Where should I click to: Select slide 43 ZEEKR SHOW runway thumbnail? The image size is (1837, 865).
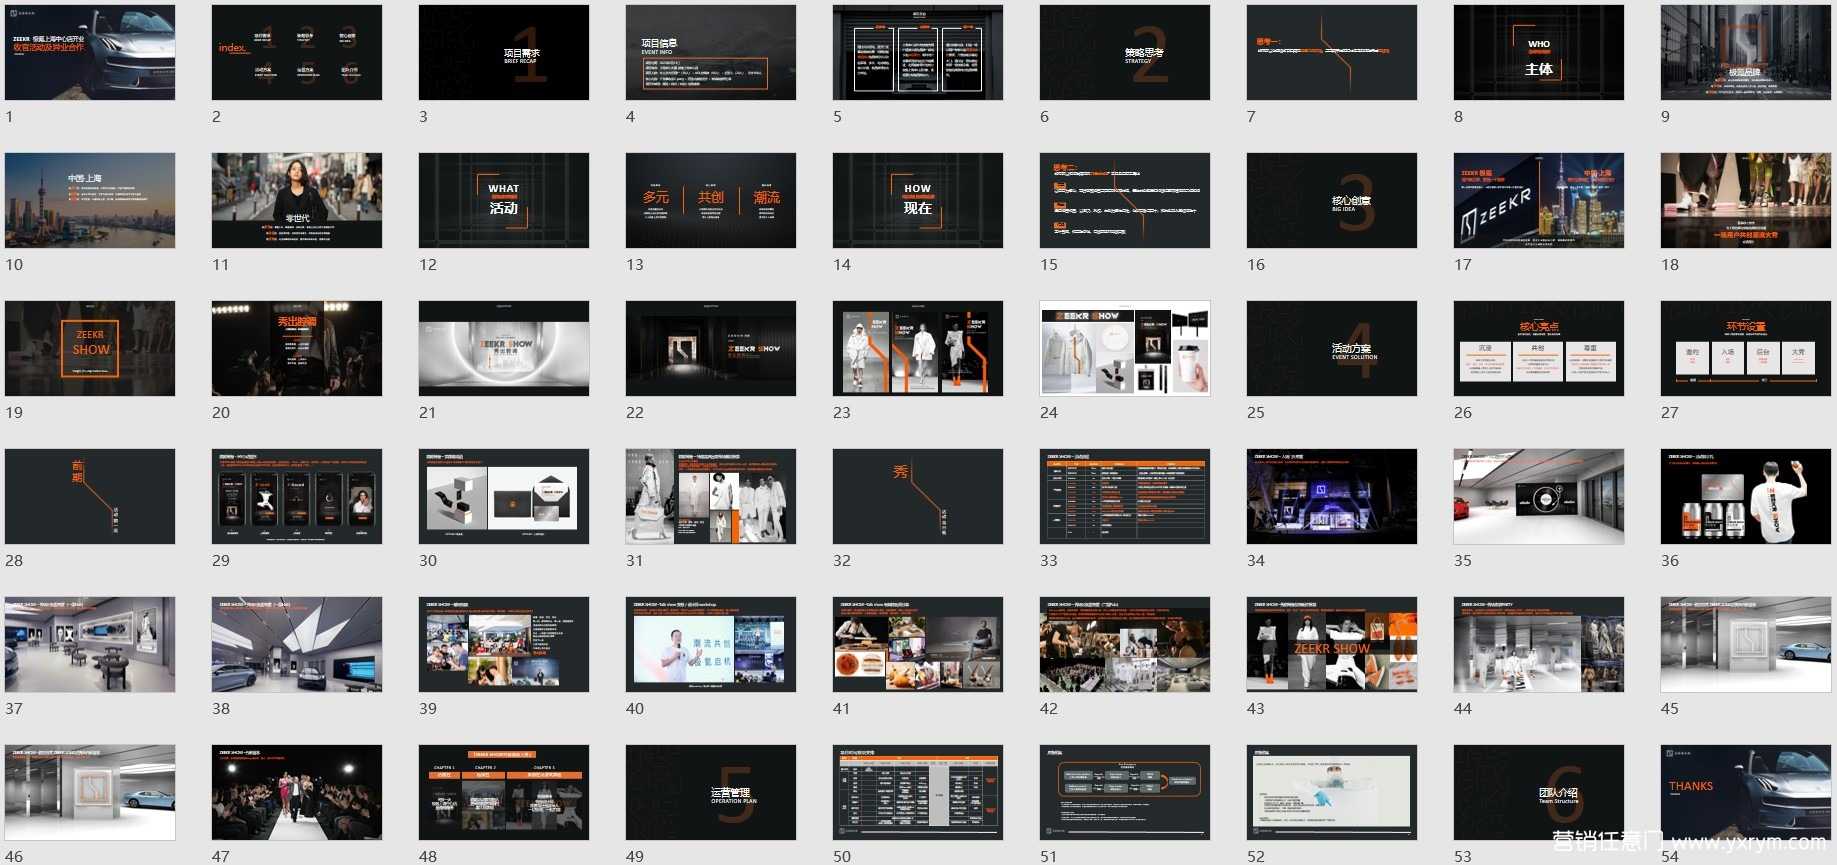tap(1332, 644)
